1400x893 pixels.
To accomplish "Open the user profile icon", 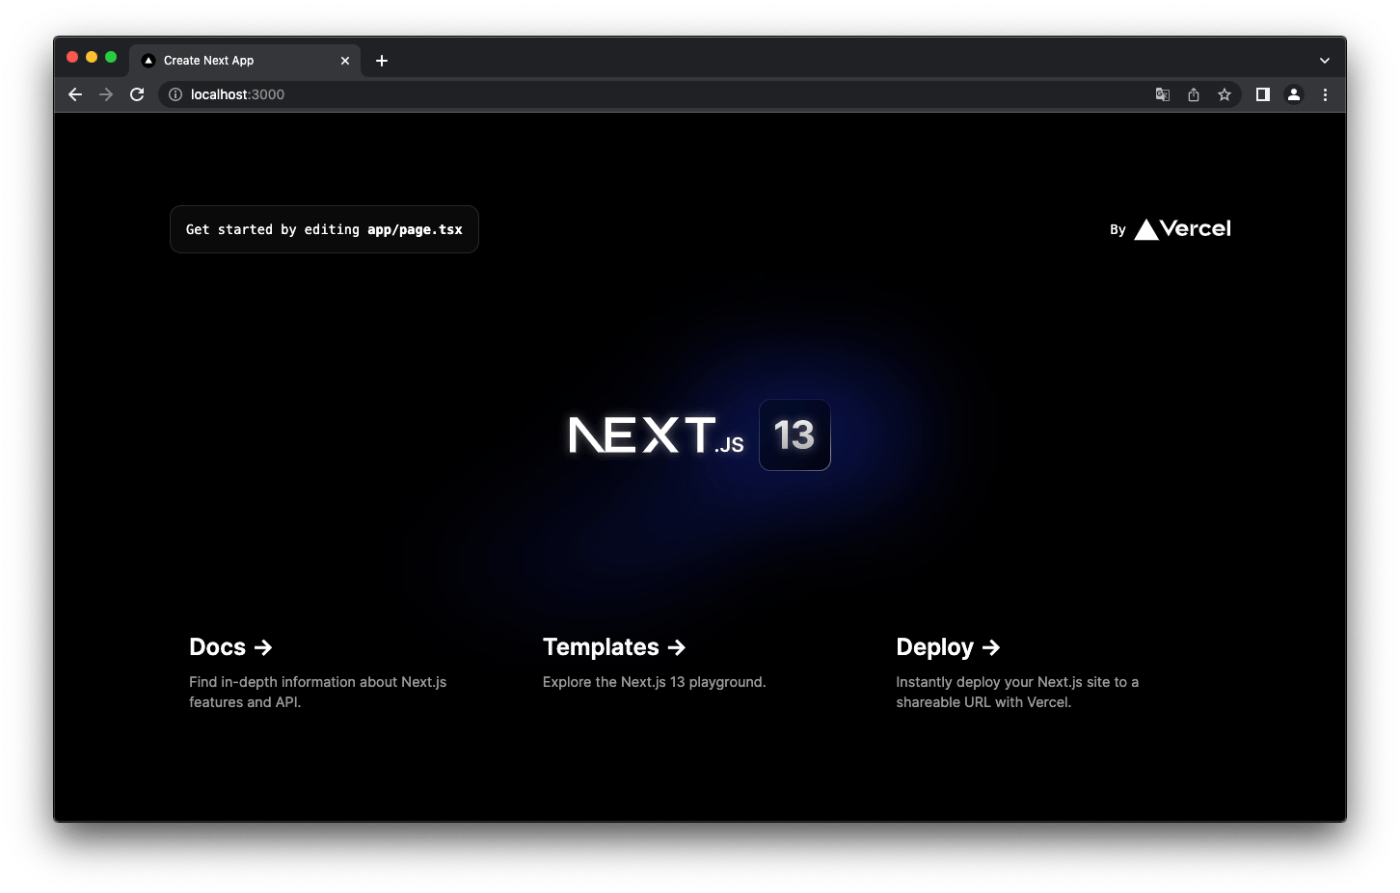I will point(1294,94).
